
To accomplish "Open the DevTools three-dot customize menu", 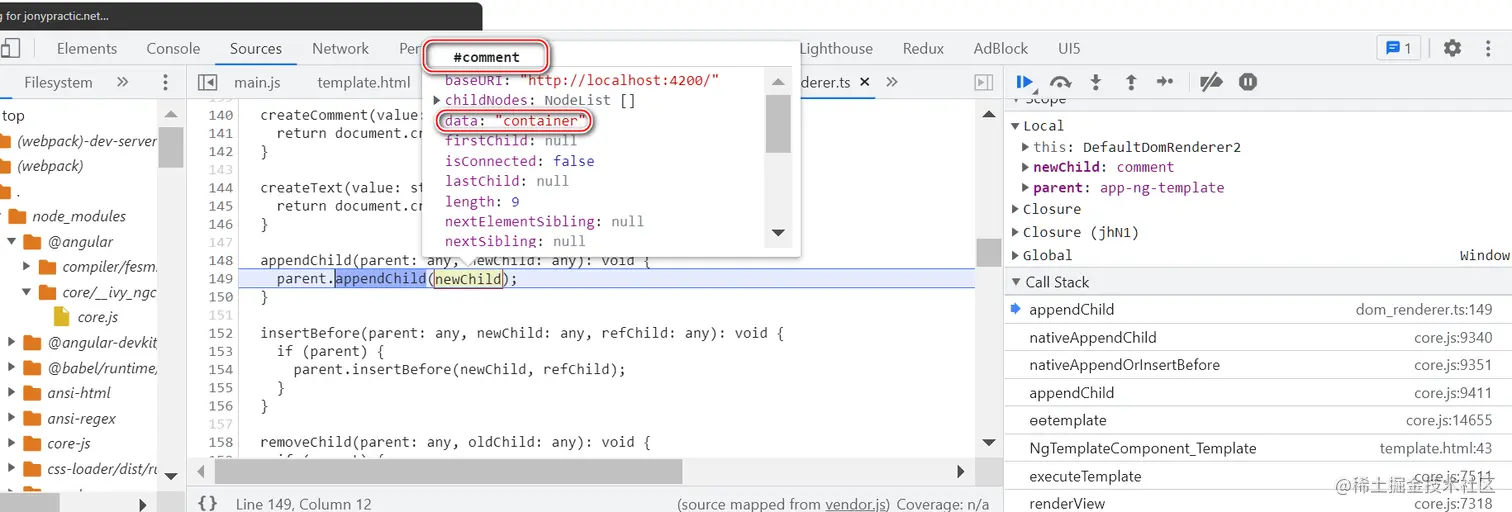I will 1486,48.
